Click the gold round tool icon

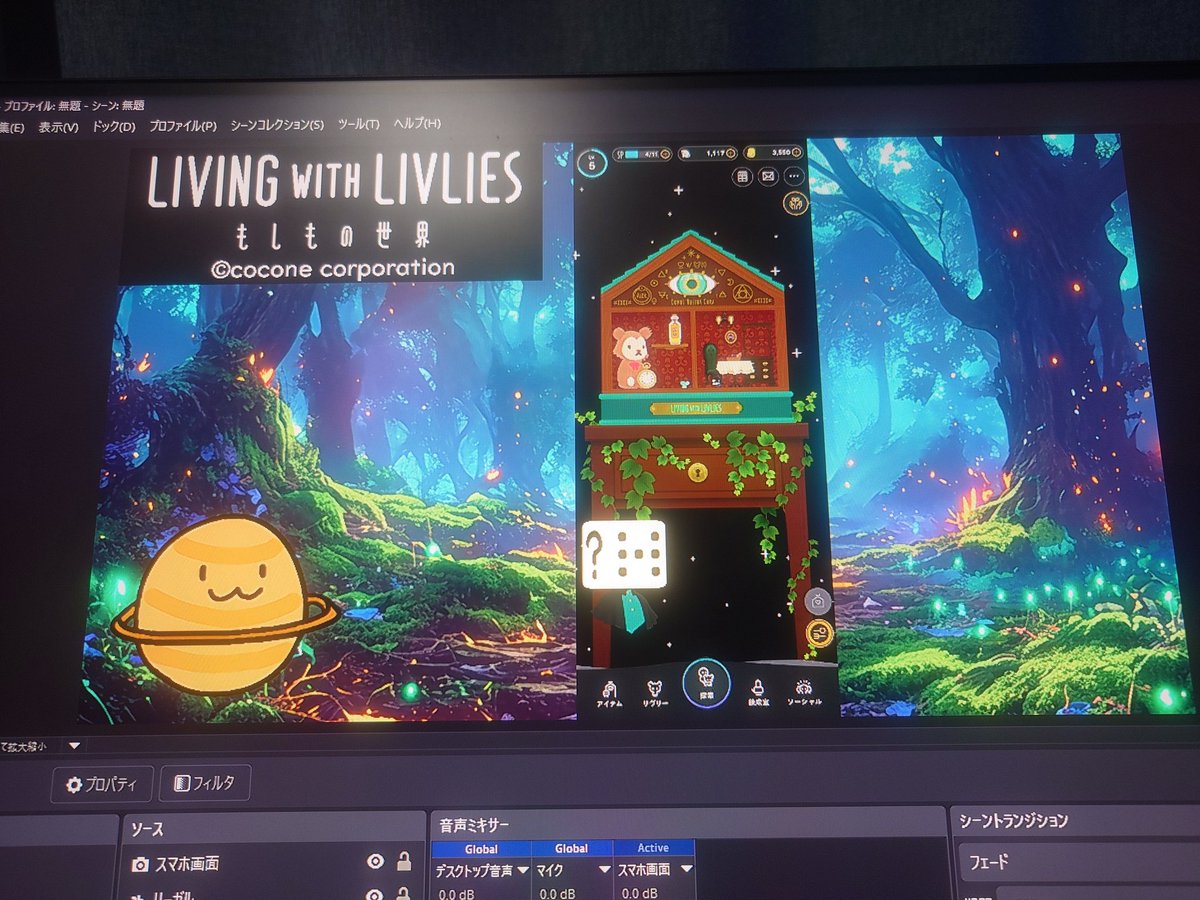[x=820, y=634]
